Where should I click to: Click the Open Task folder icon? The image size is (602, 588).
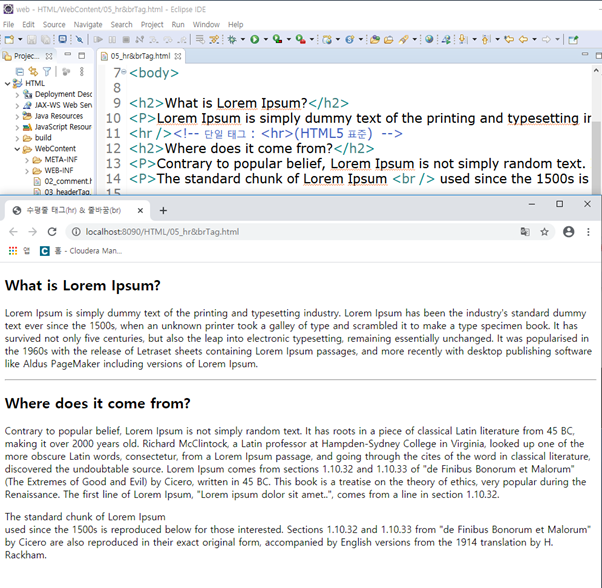pos(389,40)
